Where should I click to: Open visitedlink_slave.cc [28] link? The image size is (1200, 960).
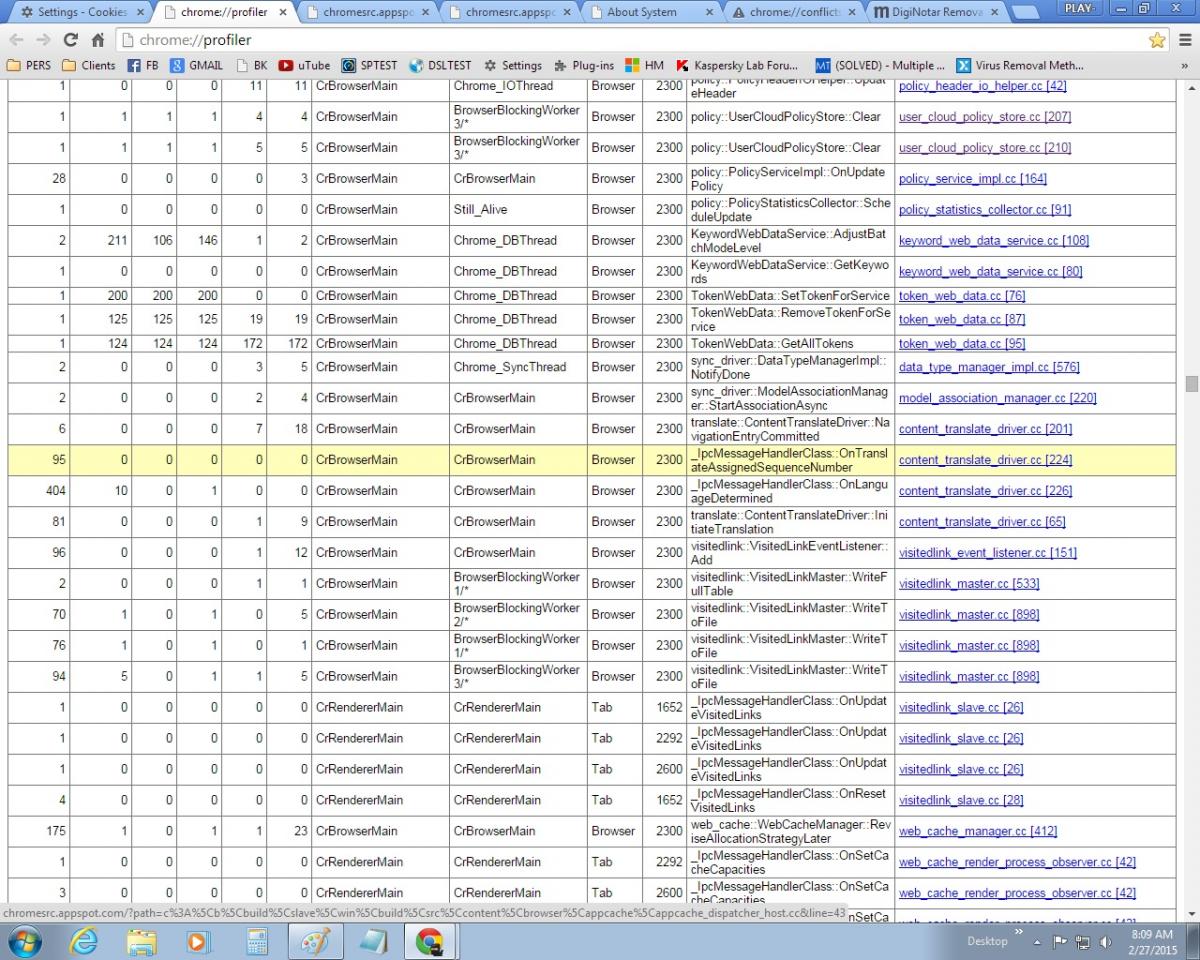(x=961, y=801)
